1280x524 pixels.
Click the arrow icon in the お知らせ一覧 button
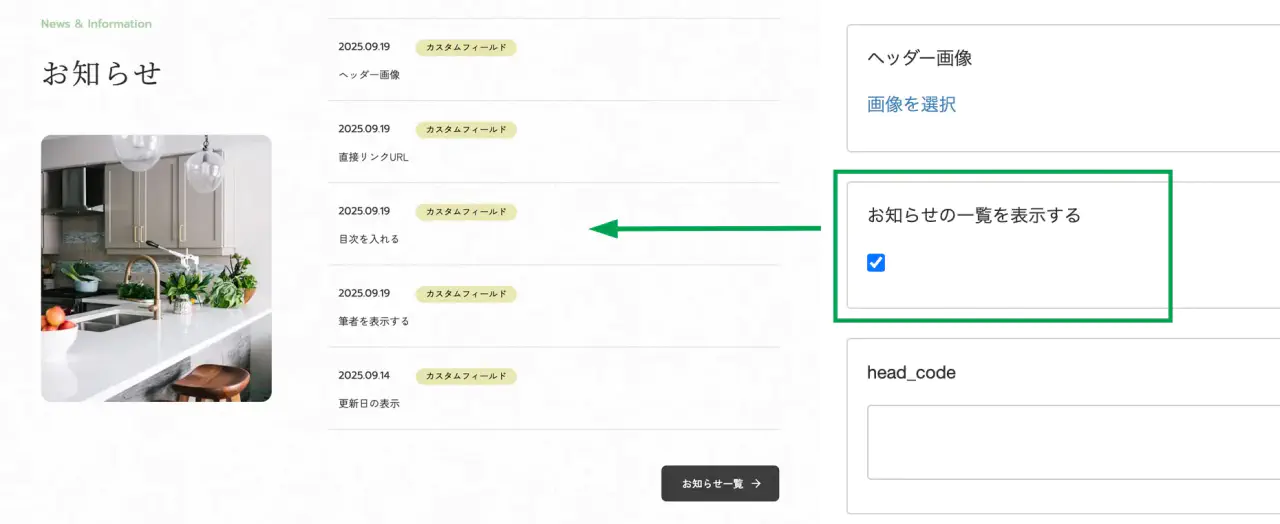[x=756, y=484]
